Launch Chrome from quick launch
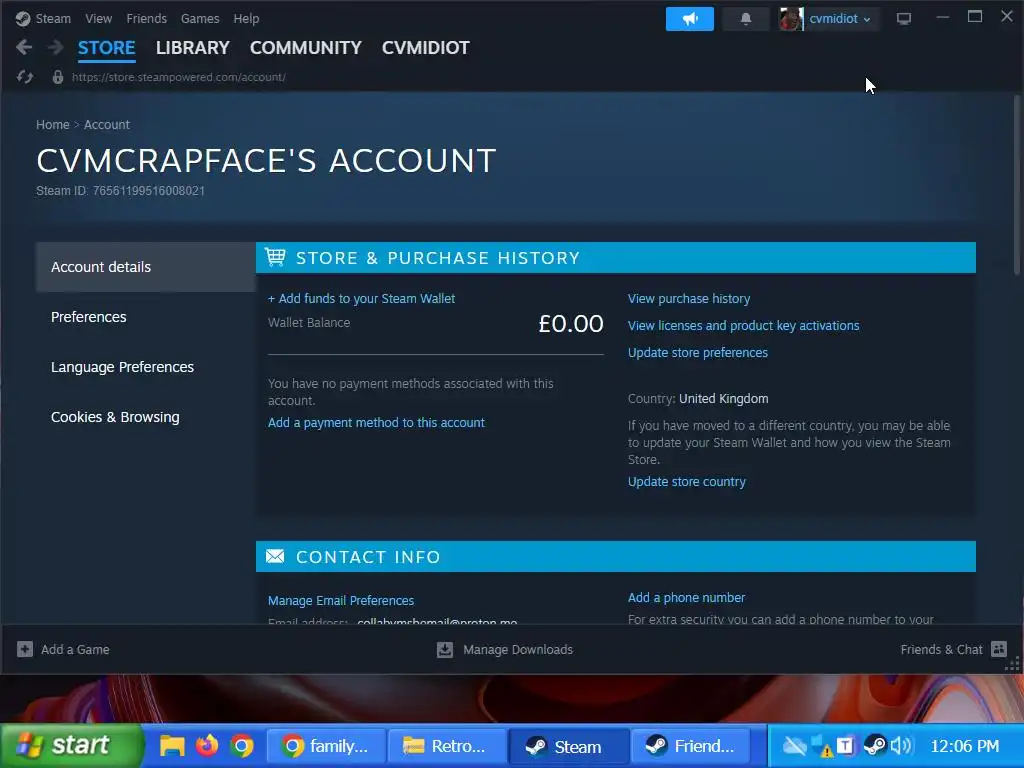The height and width of the screenshot is (768, 1024). tap(242, 746)
